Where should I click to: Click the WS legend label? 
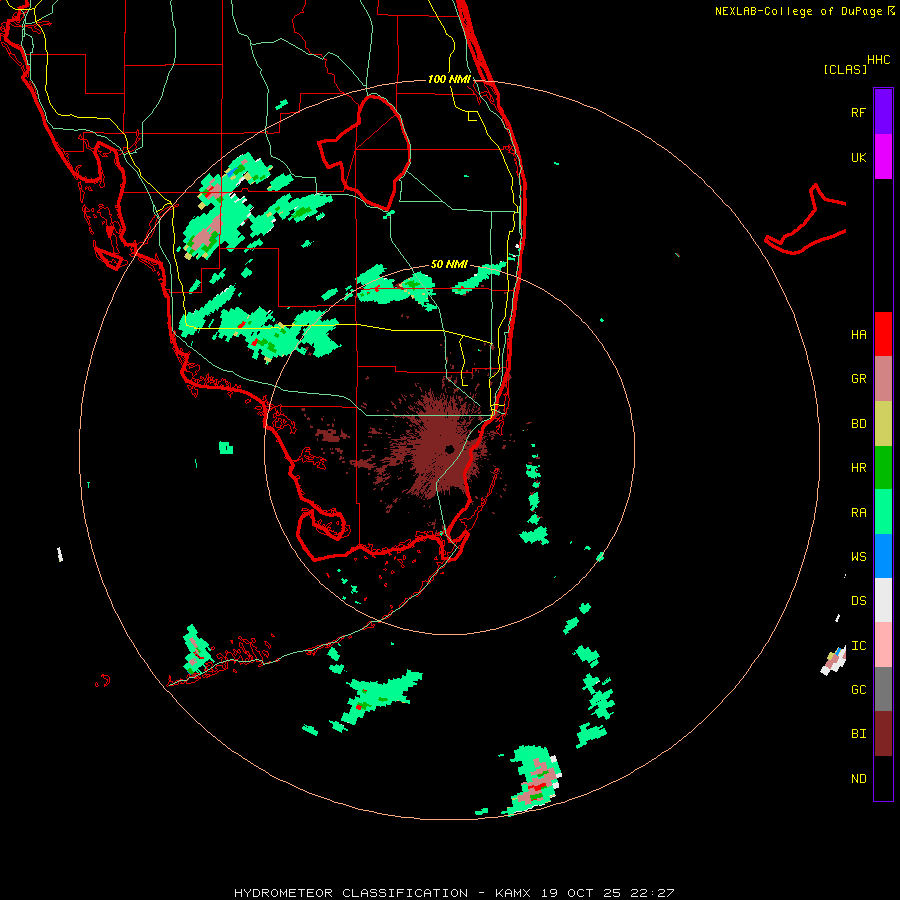[x=858, y=557]
